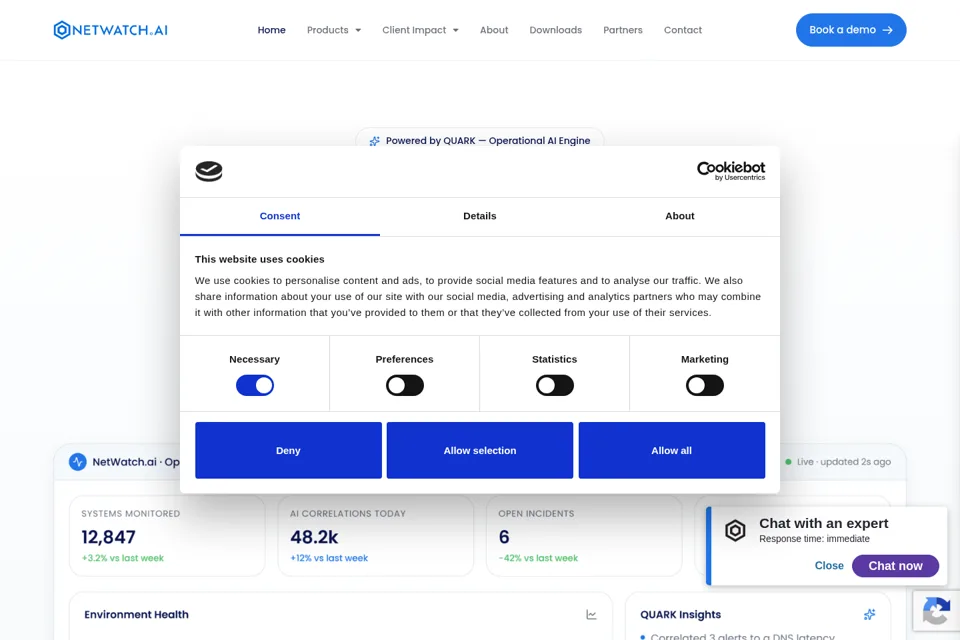Click the Allow selection button
This screenshot has height=640, width=960.
click(x=480, y=450)
